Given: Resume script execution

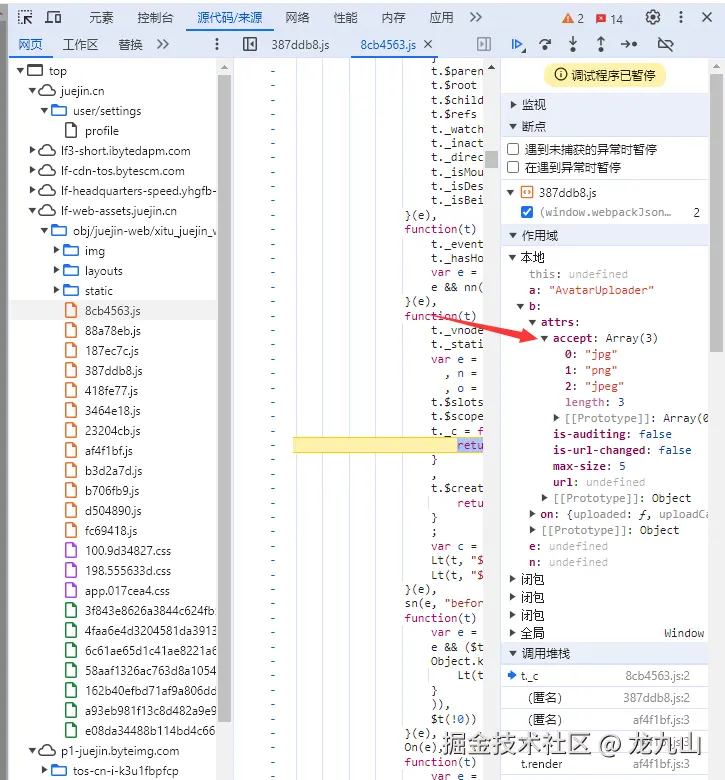Looking at the screenshot, I should (518, 44).
